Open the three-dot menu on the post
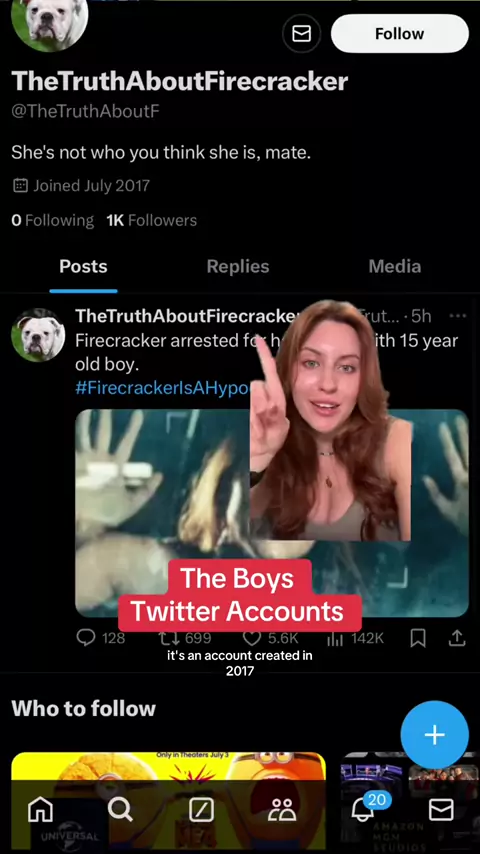 (x=457, y=316)
